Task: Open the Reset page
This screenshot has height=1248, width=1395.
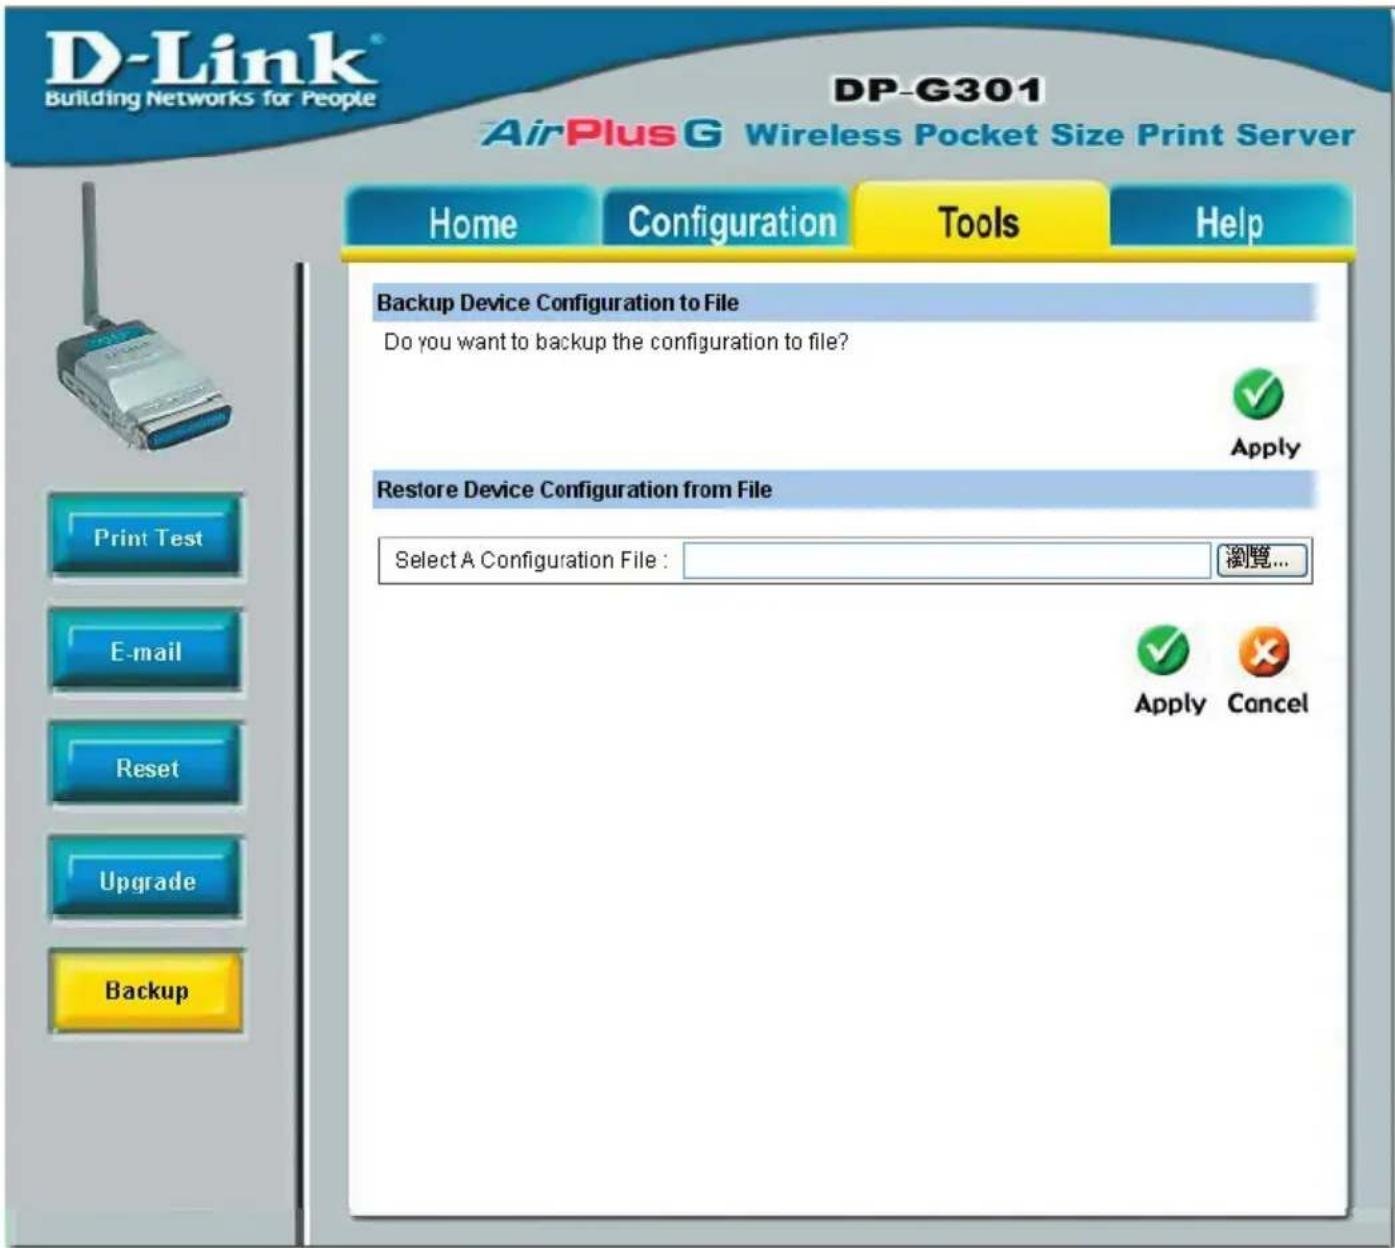Action: [147, 767]
